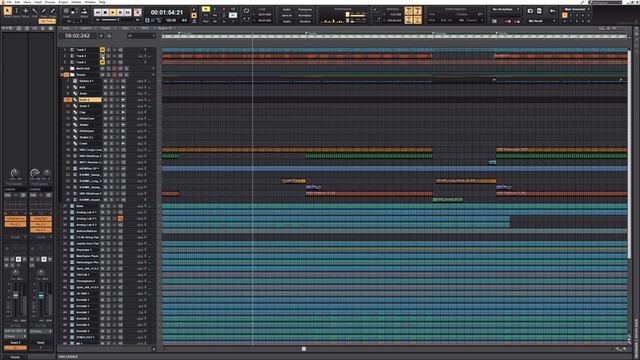The height and width of the screenshot is (360, 640).
Task: Click the back arrow icon in Mix Recall
Action: pyautogui.click(x=552, y=11)
